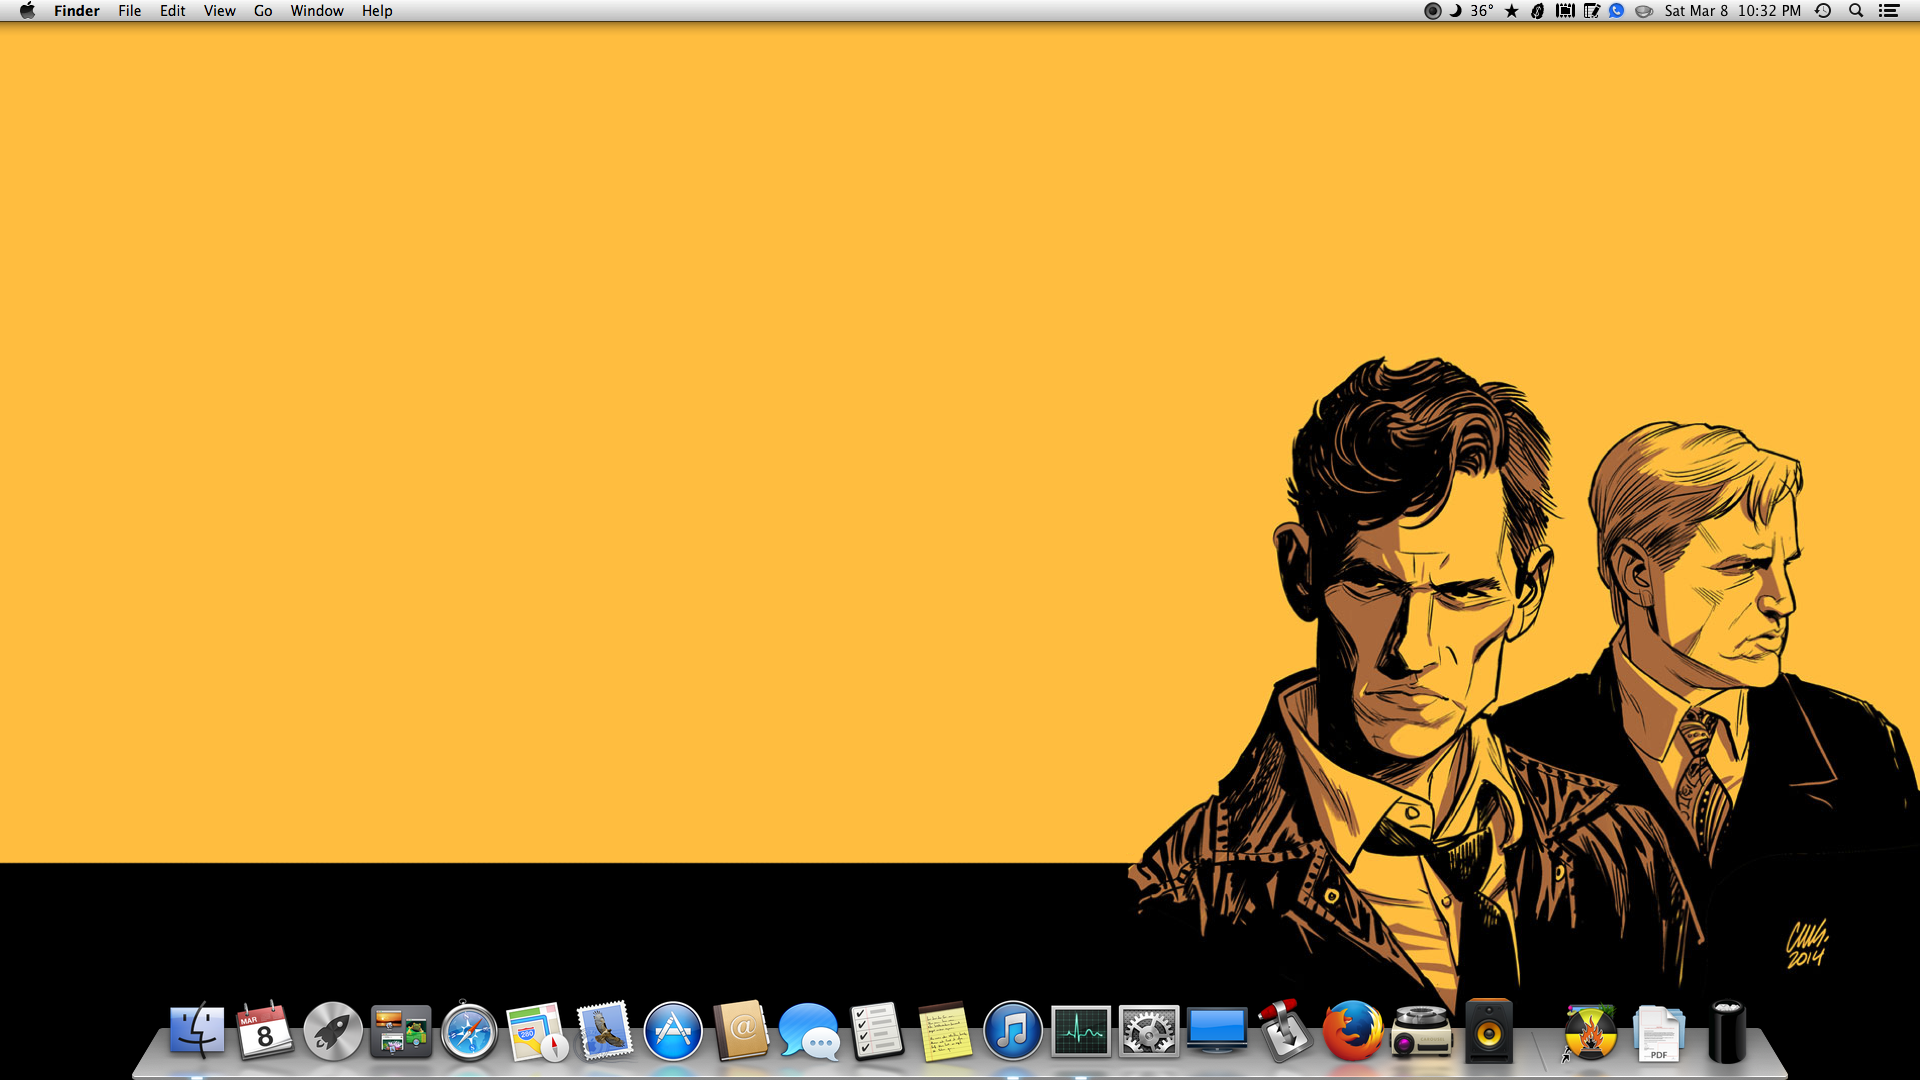Open the Calendar app showing Mar 8

pyautogui.click(x=265, y=1031)
